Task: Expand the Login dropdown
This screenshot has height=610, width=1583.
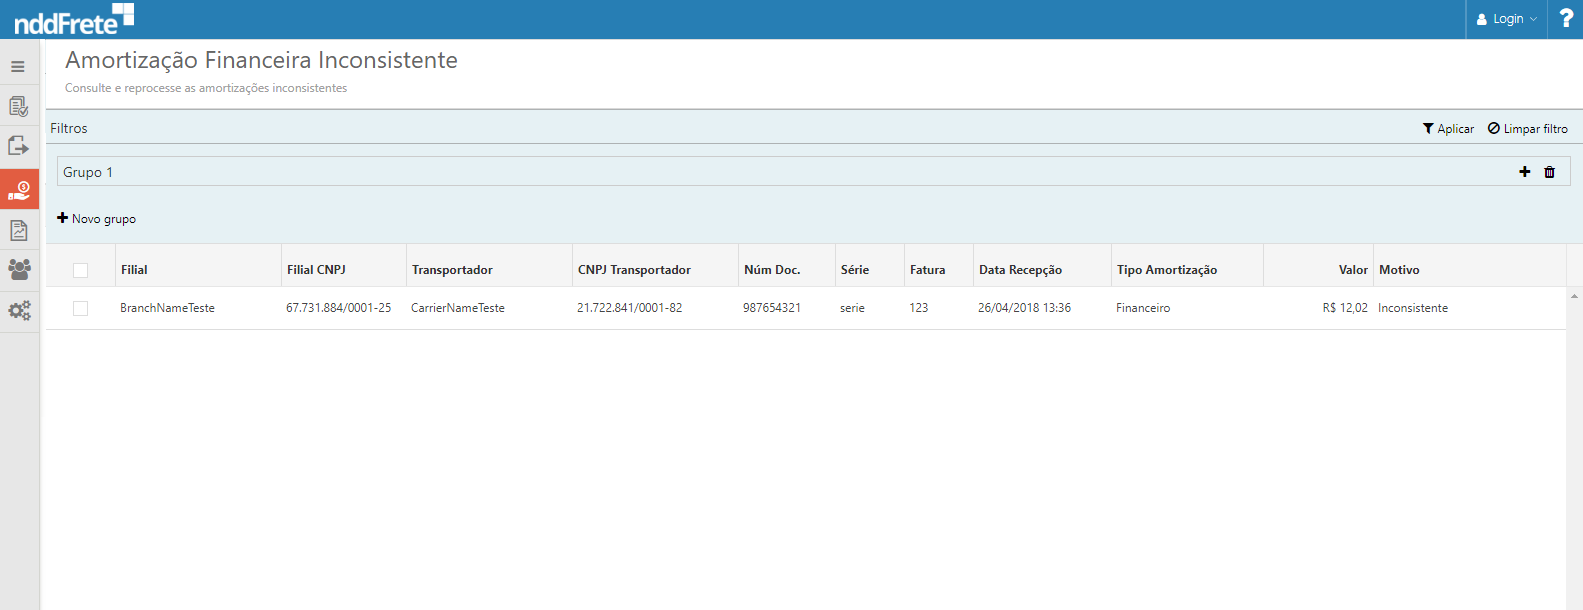Action: tap(1507, 19)
